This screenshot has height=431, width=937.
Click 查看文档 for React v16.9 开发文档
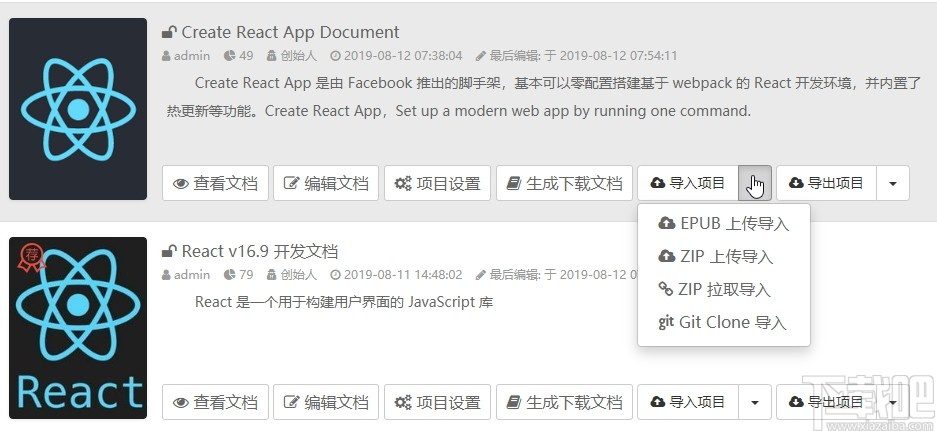click(x=215, y=402)
